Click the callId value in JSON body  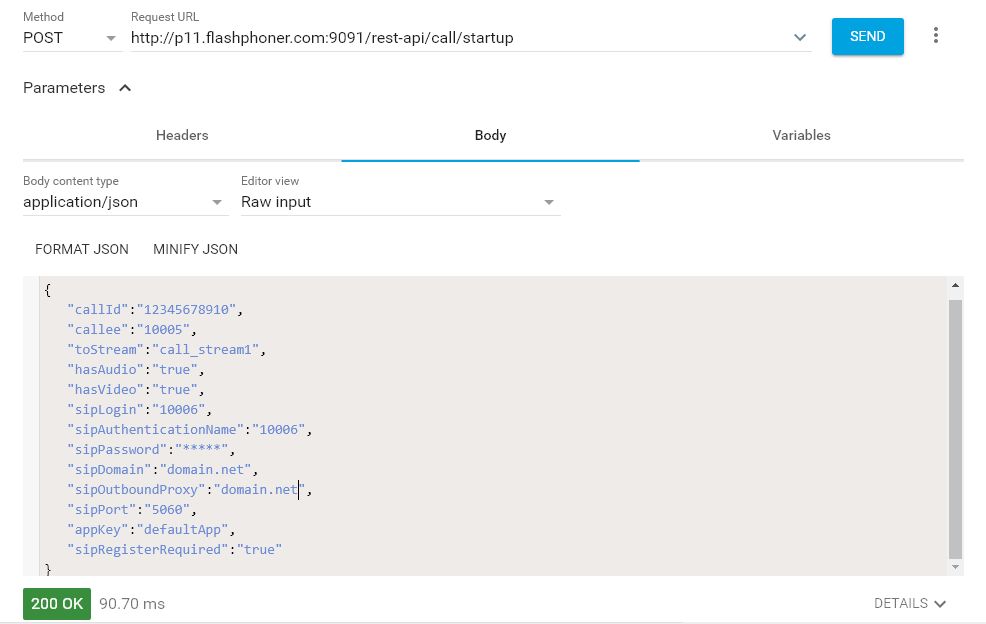click(x=189, y=309)
